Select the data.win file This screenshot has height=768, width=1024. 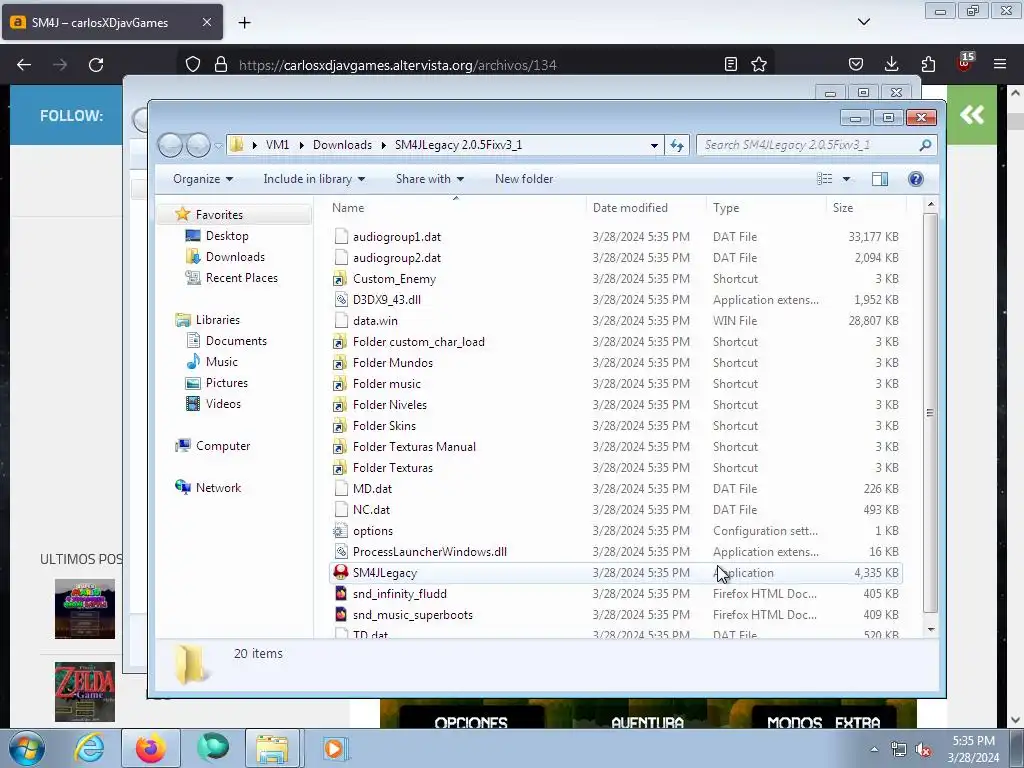[375, 321]
